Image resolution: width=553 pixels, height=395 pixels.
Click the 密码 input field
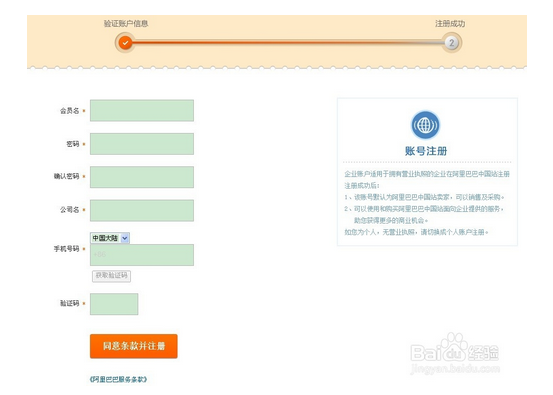pos(142,144)
